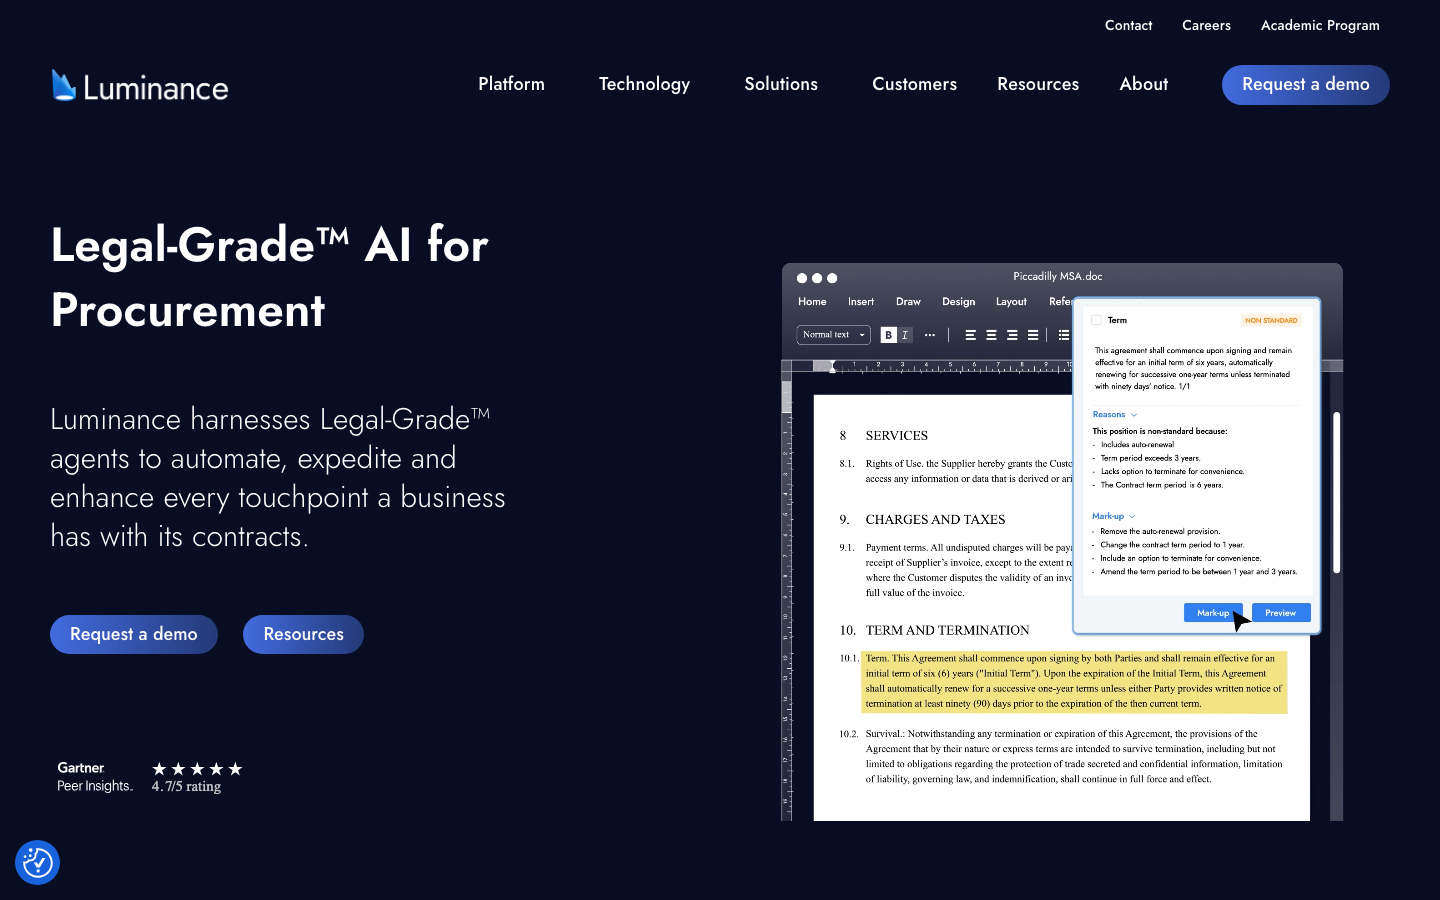Click the indent marker on the ruler
1440x900 pixels.
832,367
